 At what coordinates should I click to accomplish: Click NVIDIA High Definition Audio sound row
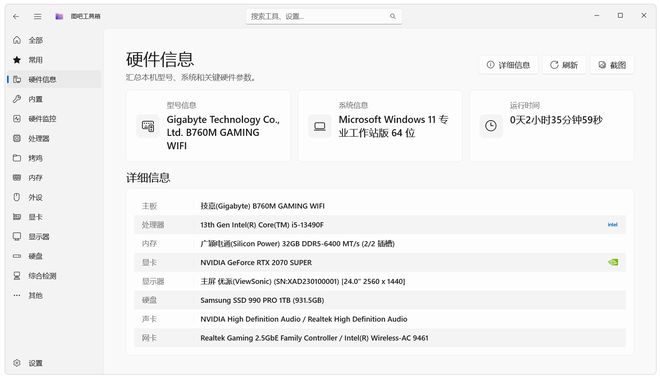(380, 319)
